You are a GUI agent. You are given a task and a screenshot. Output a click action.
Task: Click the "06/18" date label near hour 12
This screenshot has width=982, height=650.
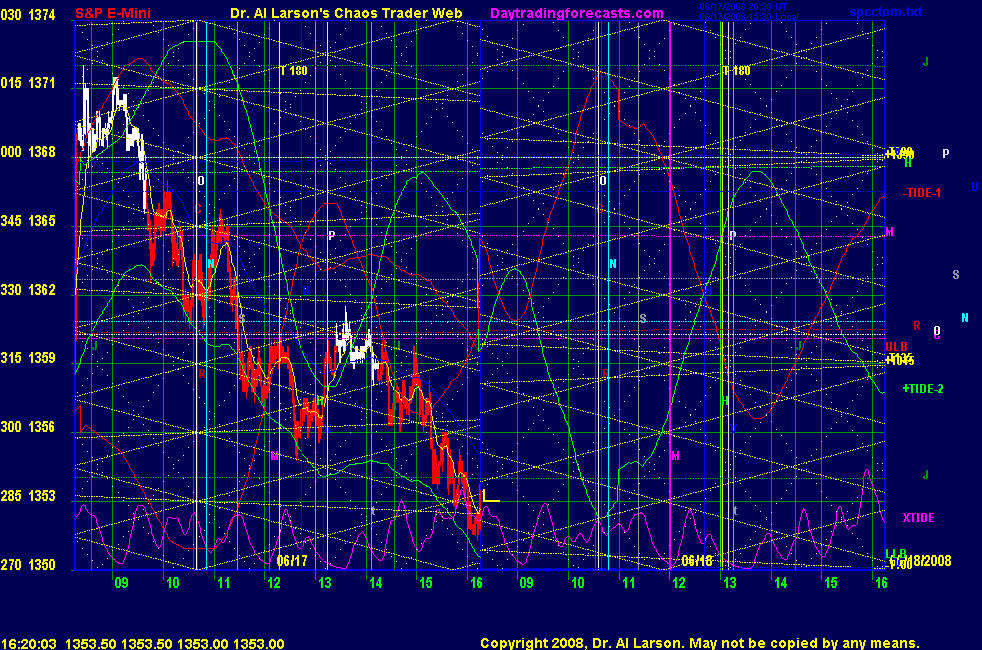point(697,561)
